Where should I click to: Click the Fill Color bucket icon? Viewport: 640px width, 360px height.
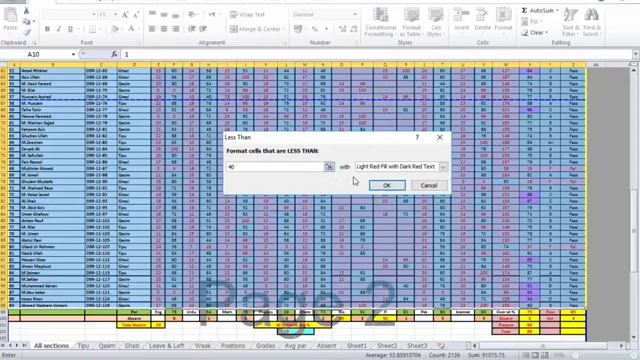[115, 29]
